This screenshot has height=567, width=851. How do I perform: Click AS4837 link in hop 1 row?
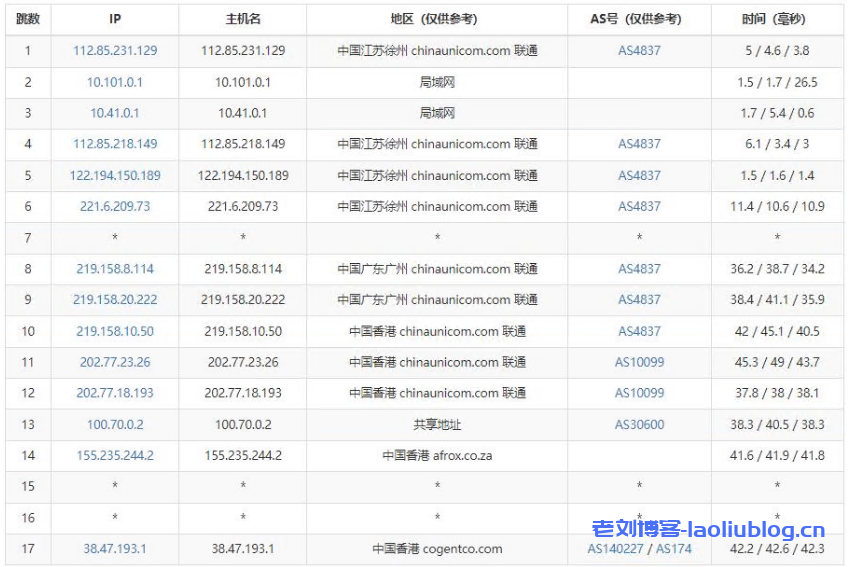click(x=639, y=50)
